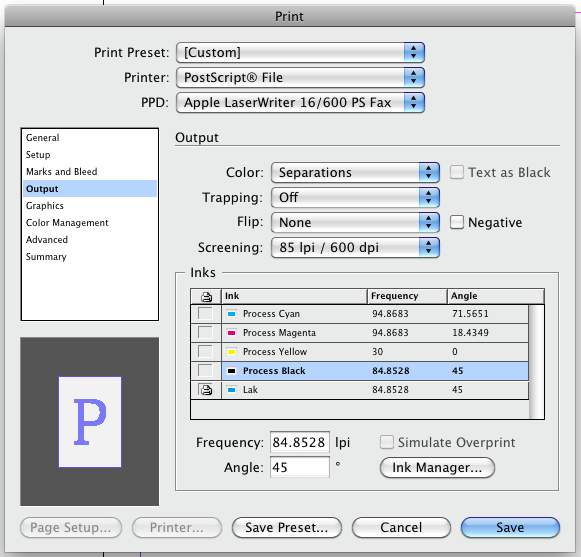The height and width of the screenshot is (557, 581).
Task: Toggle print box for Process Magenta
Action: coord(205,332)
